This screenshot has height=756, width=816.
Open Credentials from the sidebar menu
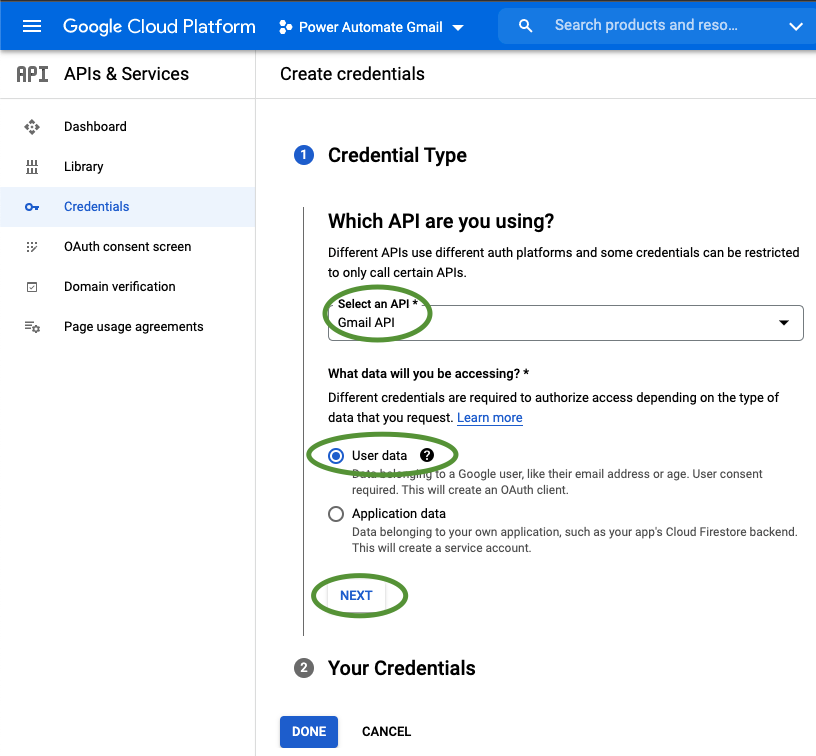click(96, 206)
